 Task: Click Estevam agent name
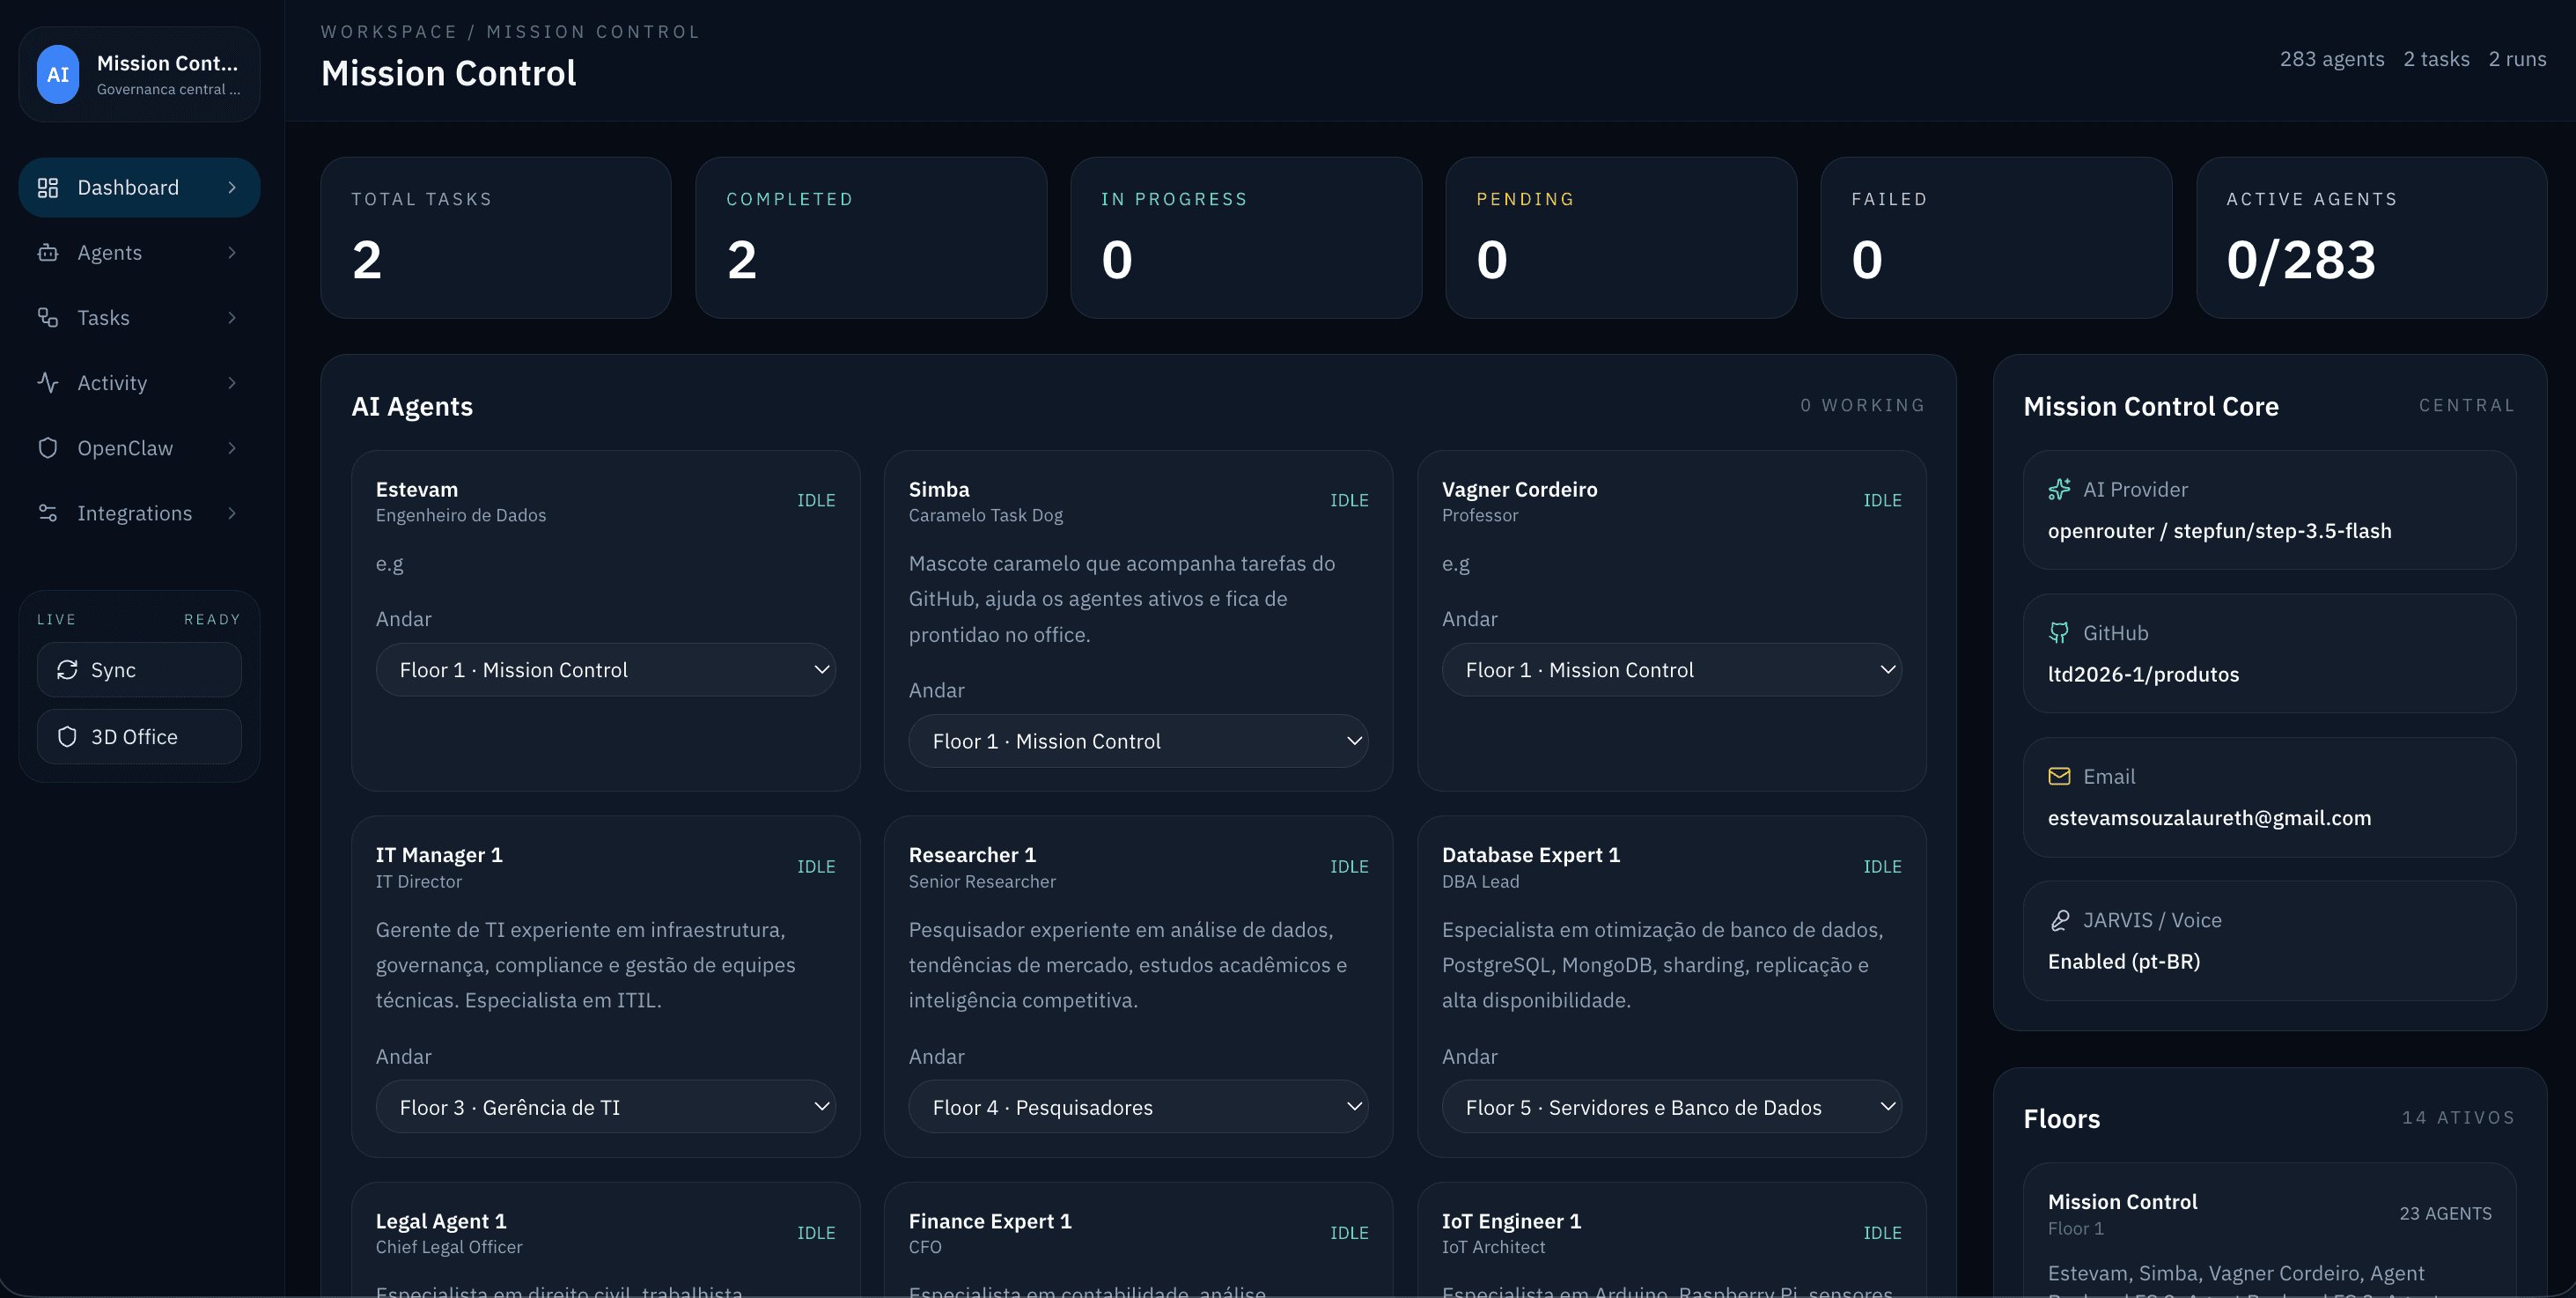tap(416, 489)
